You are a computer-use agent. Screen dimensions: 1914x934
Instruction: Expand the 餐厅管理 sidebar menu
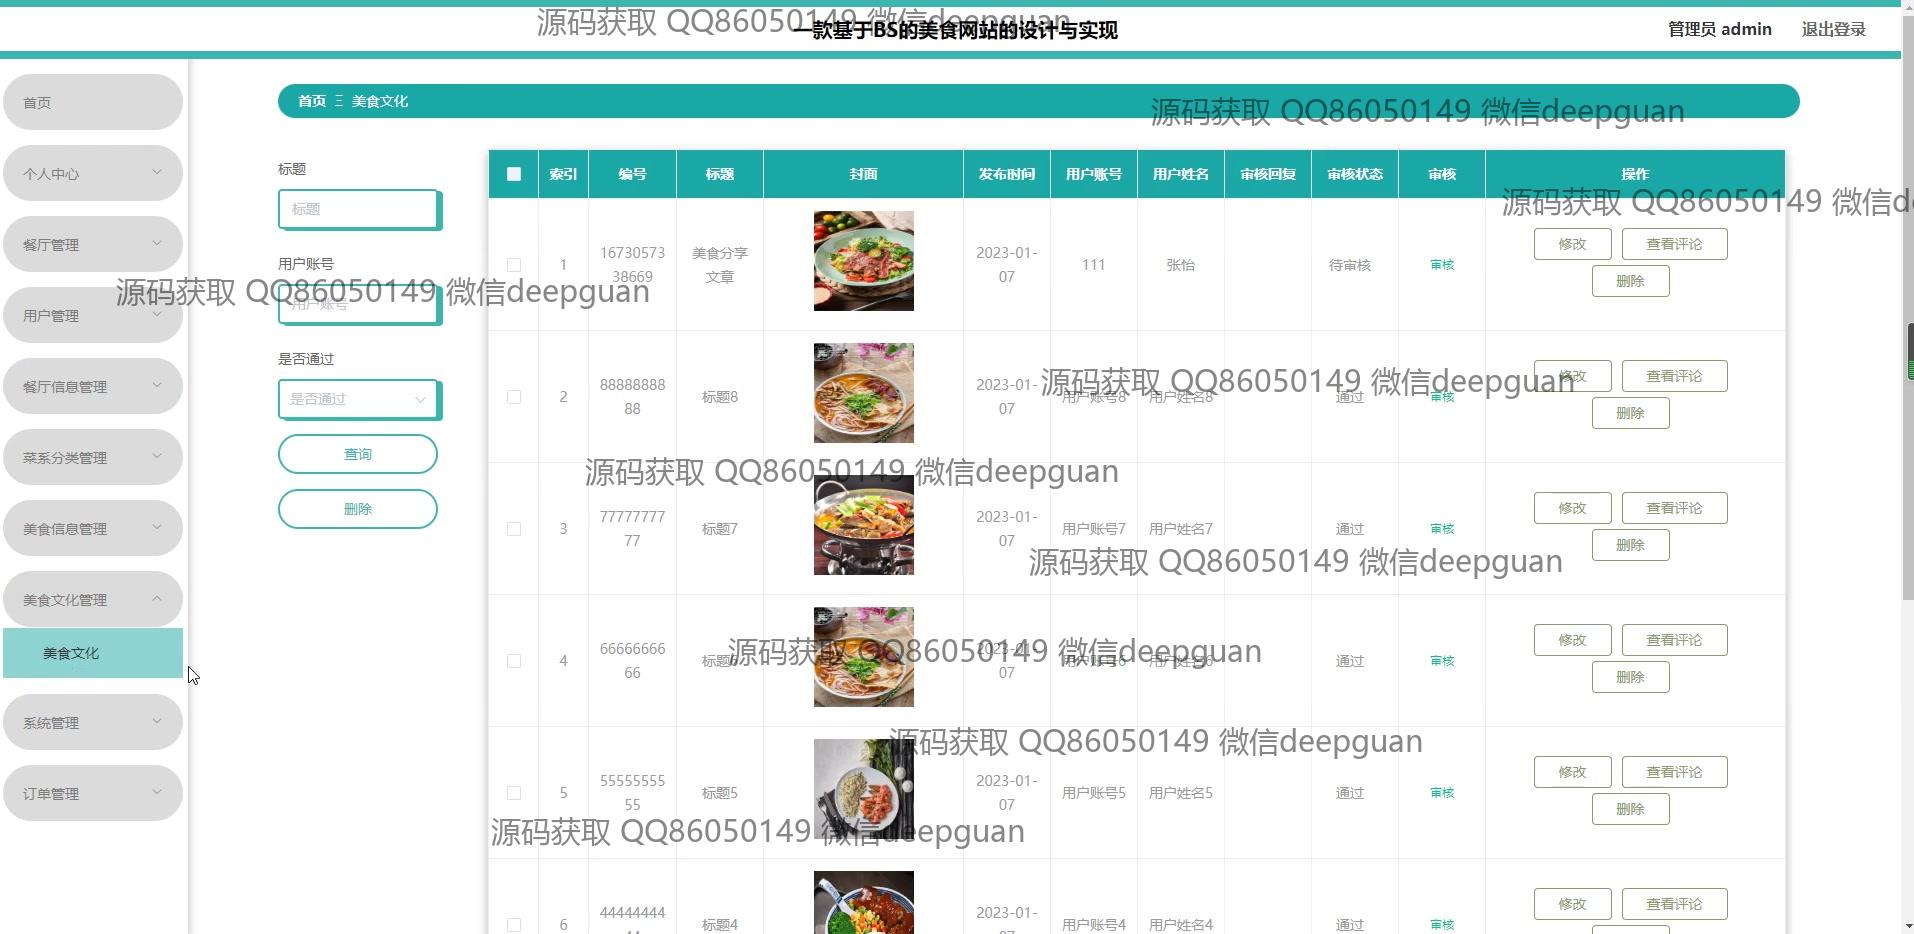(93, 244)
